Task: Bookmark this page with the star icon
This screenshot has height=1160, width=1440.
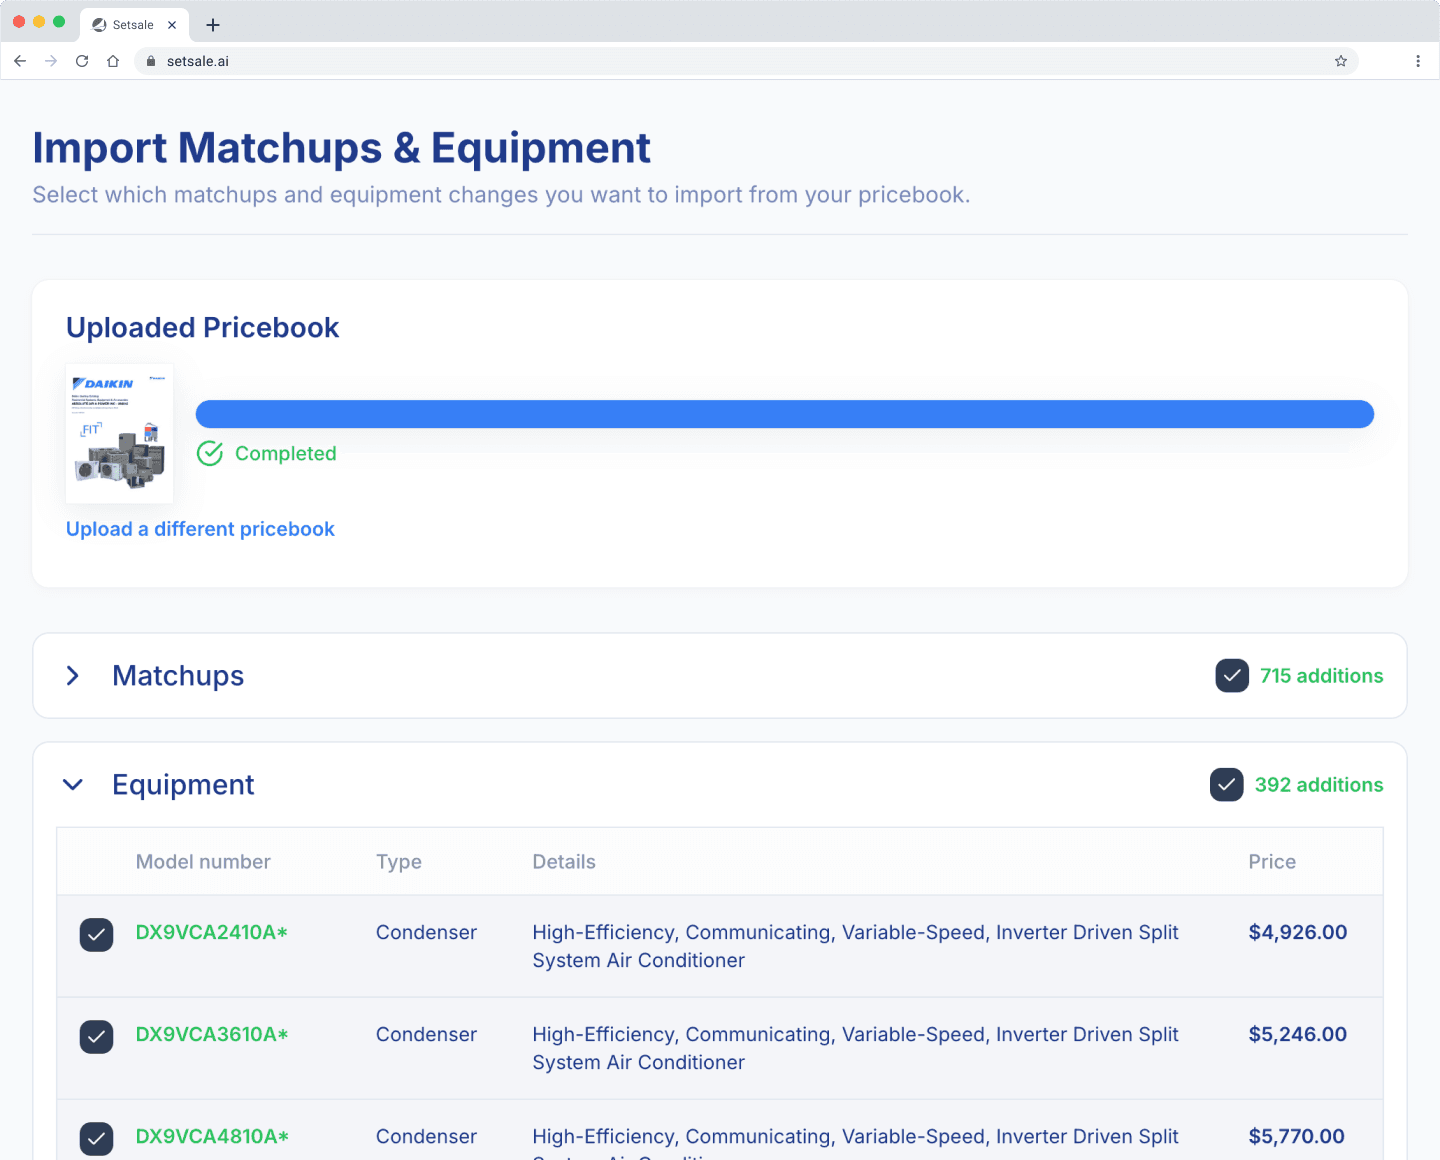Action: tap(1341, 61)
